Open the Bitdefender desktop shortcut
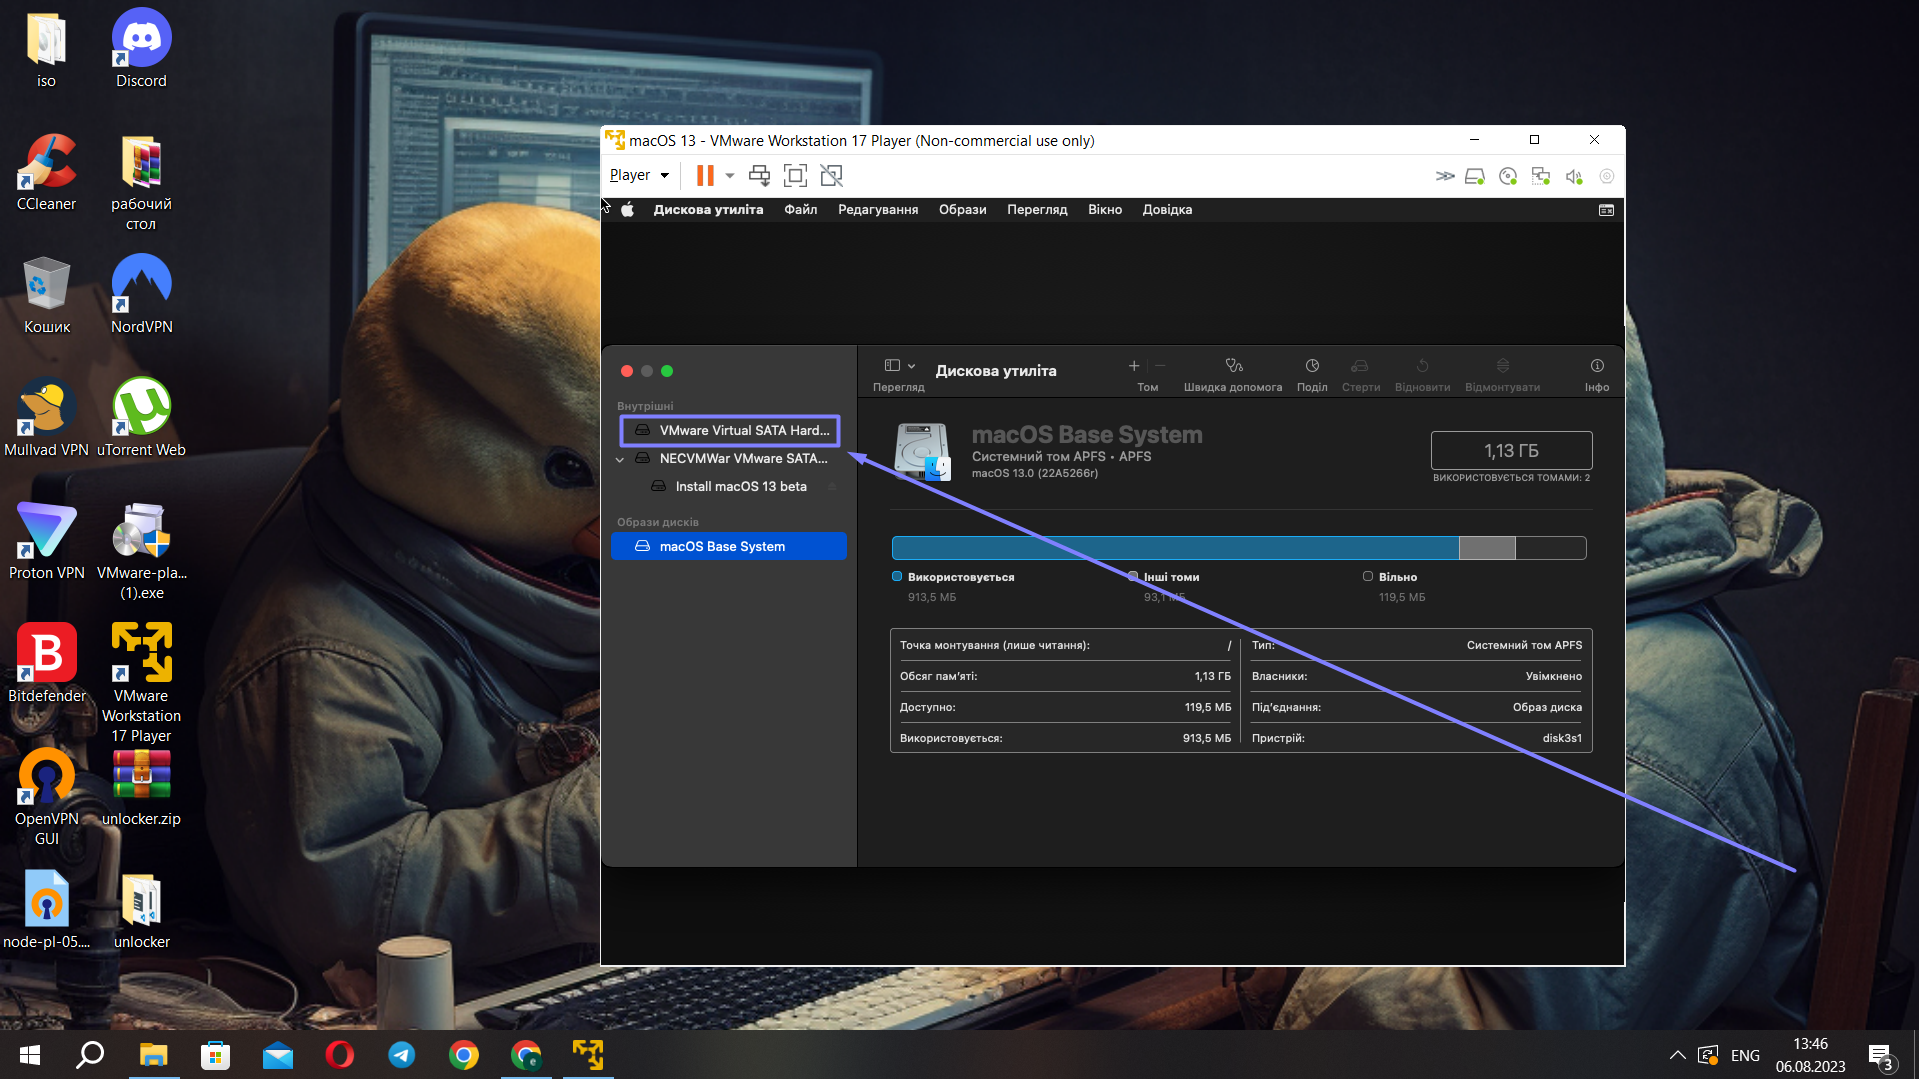The height and width of the screenshot is (1079, 1919). (46, 665)
